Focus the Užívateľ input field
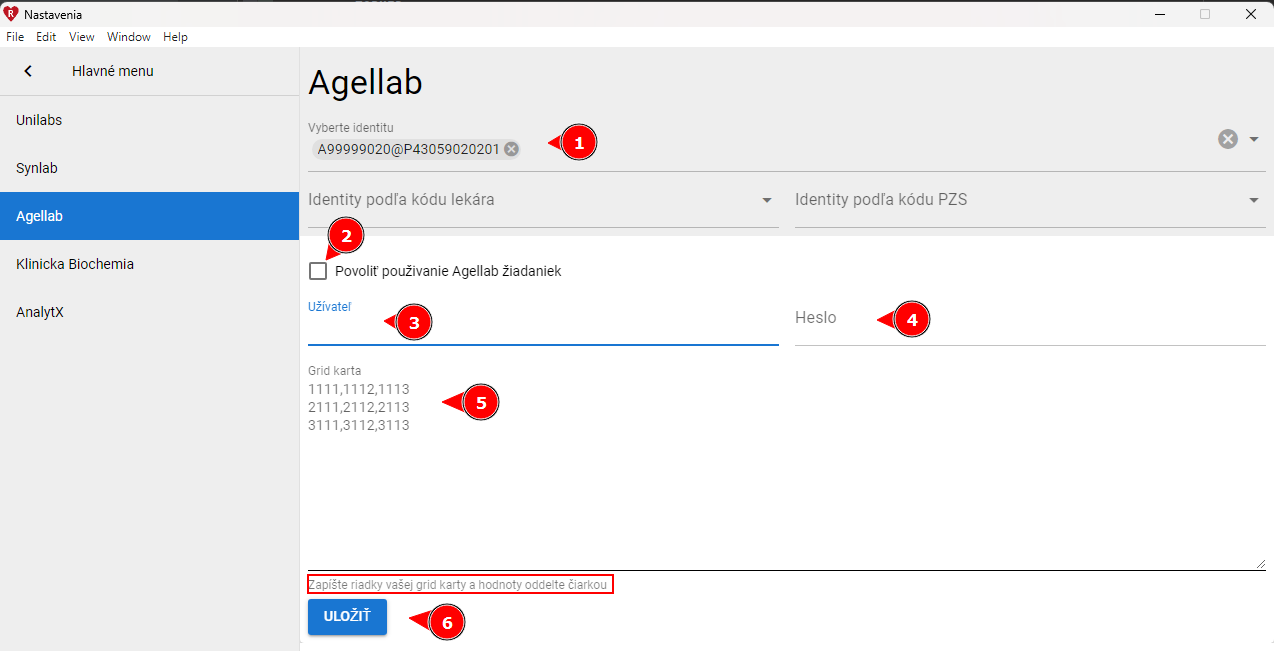This screenshot has width=1274, height=651. tap(543, 322)
